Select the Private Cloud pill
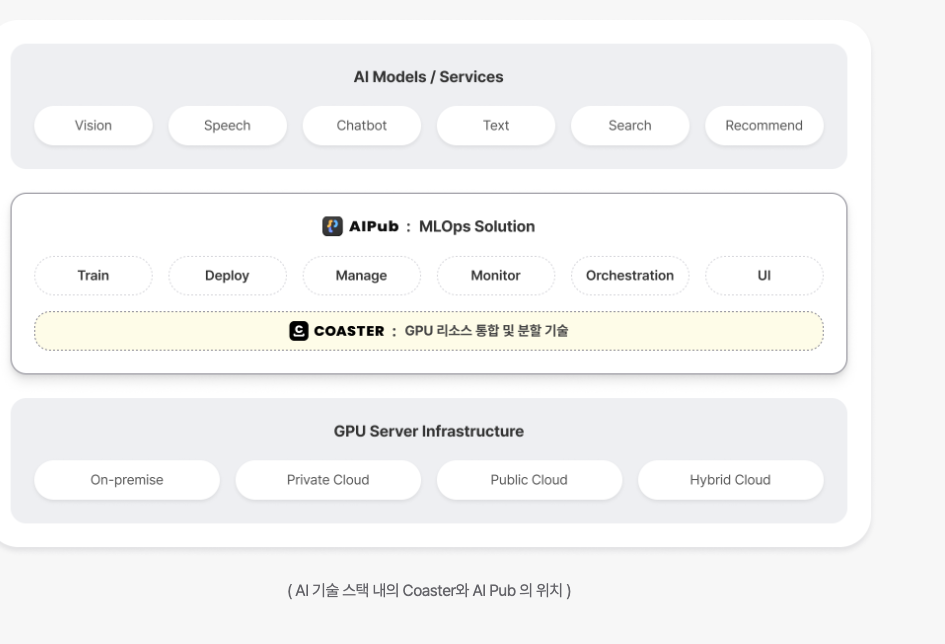 (x=328, y=480)
